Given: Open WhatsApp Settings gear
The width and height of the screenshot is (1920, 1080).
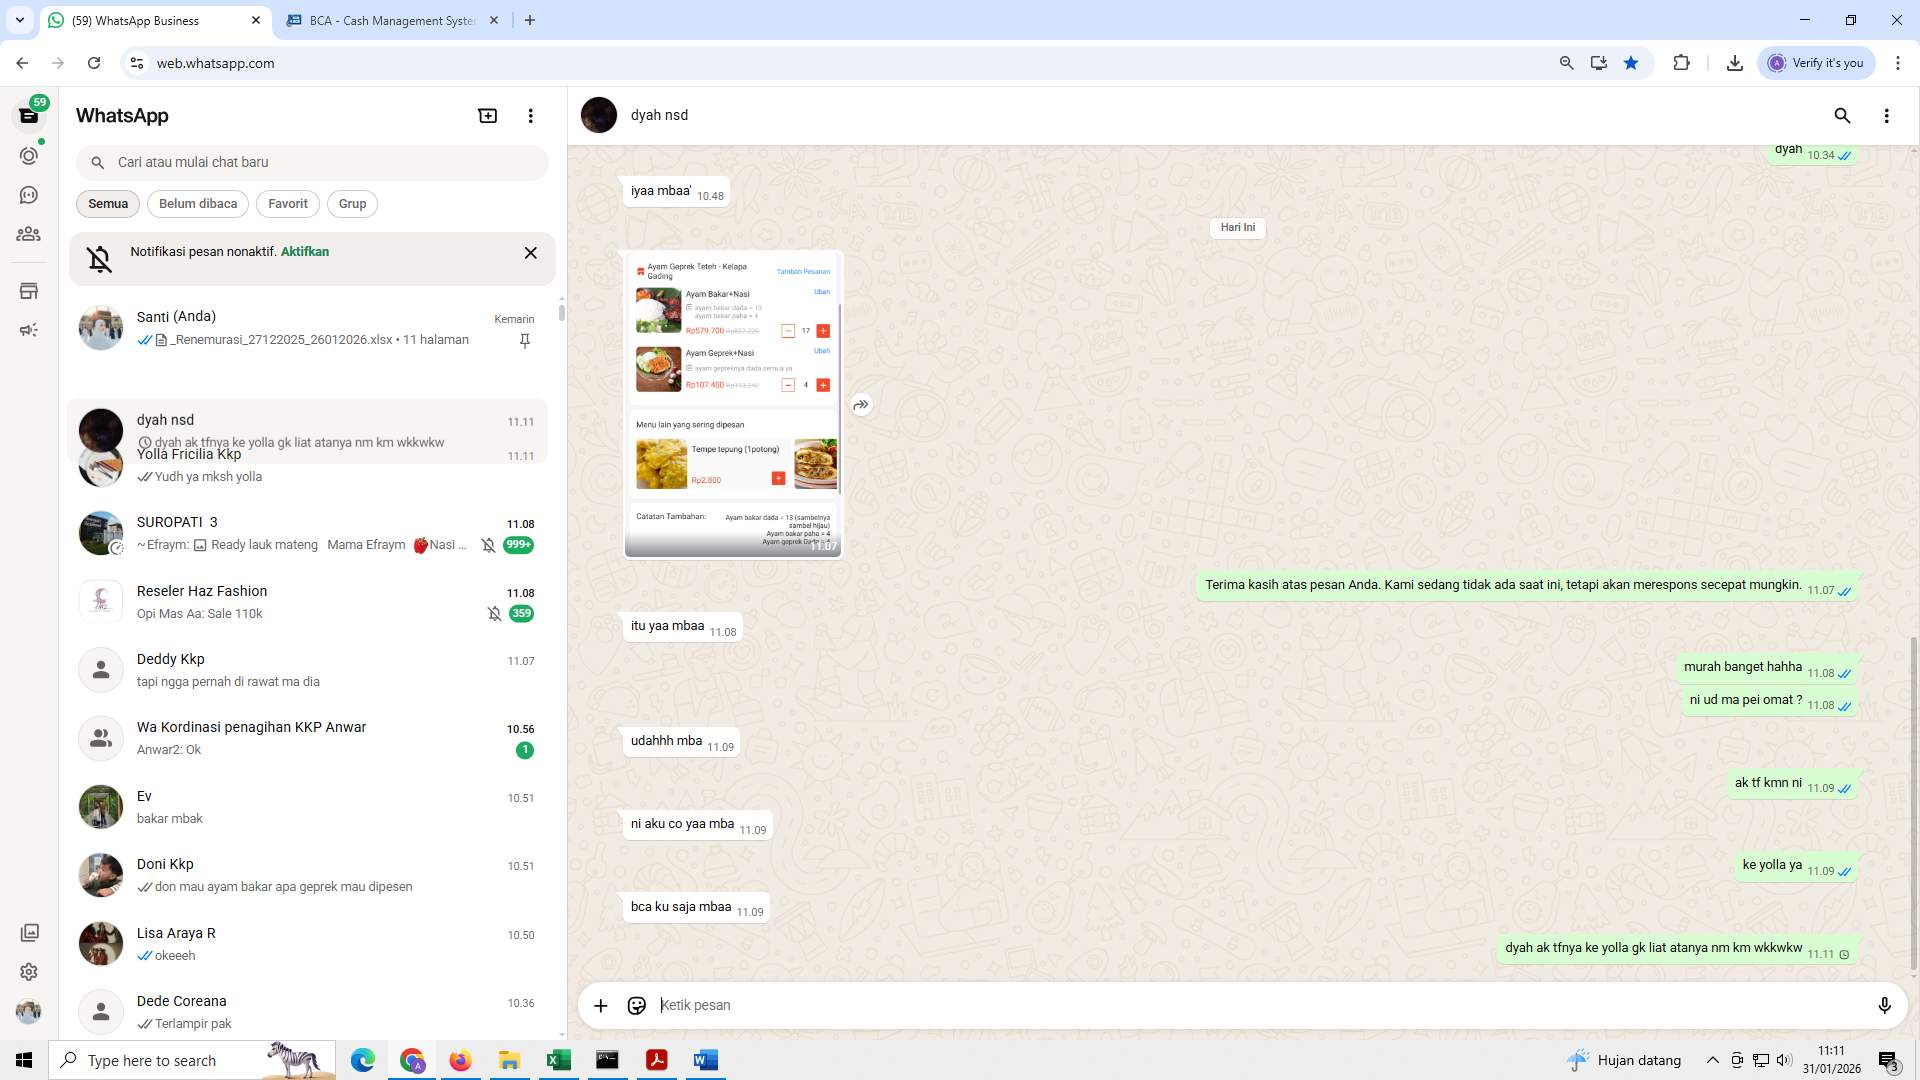Looking at the screenshot, I should [x=29, y=971].
